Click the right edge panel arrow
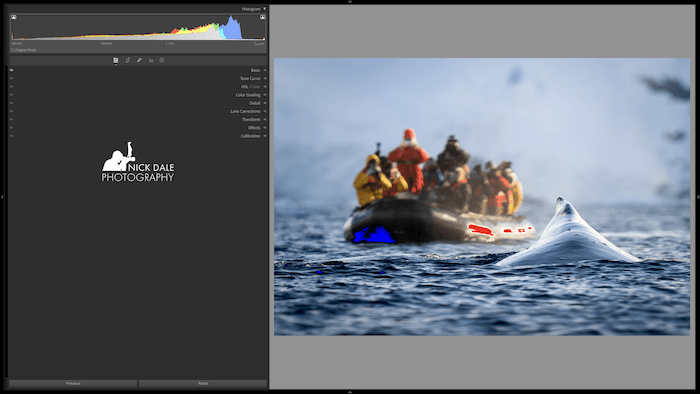 click(x=698, y=197)
